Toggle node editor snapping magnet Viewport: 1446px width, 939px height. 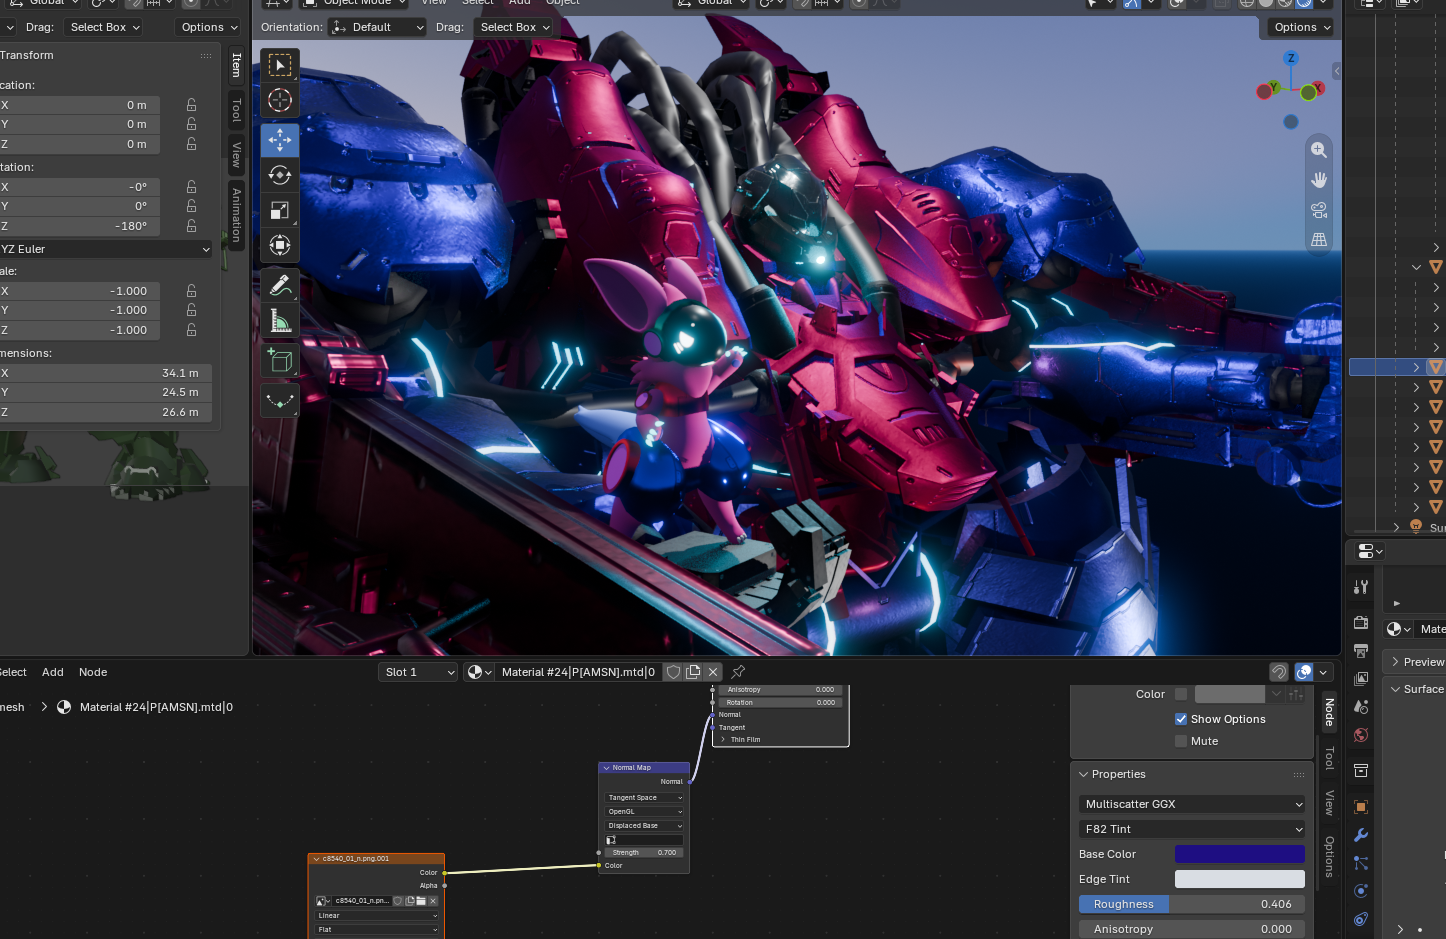pos(1279,672)
